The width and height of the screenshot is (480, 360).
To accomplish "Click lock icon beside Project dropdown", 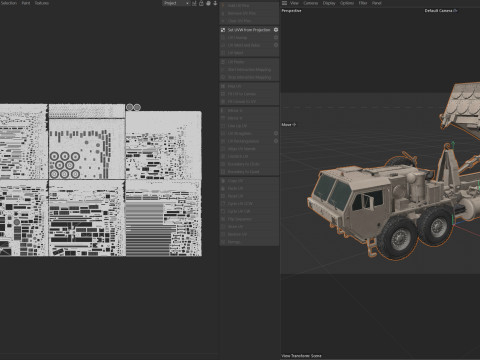I will coord(201,3).
